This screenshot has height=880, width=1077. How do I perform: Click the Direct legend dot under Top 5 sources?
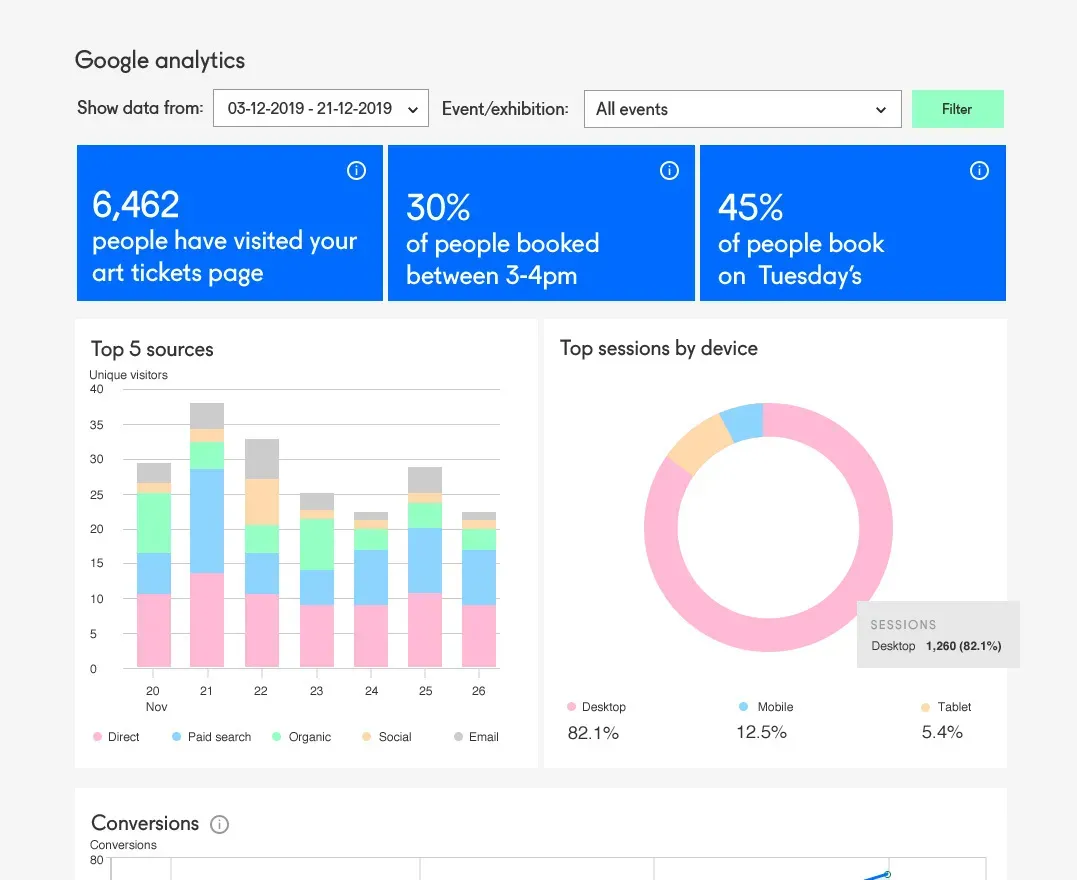point(97,736)
